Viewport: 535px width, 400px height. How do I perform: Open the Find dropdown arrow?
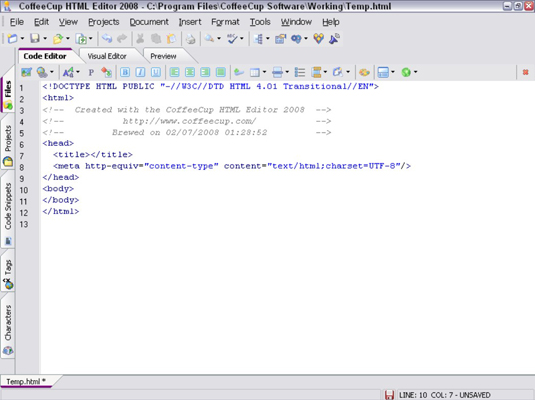[x=219, y=39]
